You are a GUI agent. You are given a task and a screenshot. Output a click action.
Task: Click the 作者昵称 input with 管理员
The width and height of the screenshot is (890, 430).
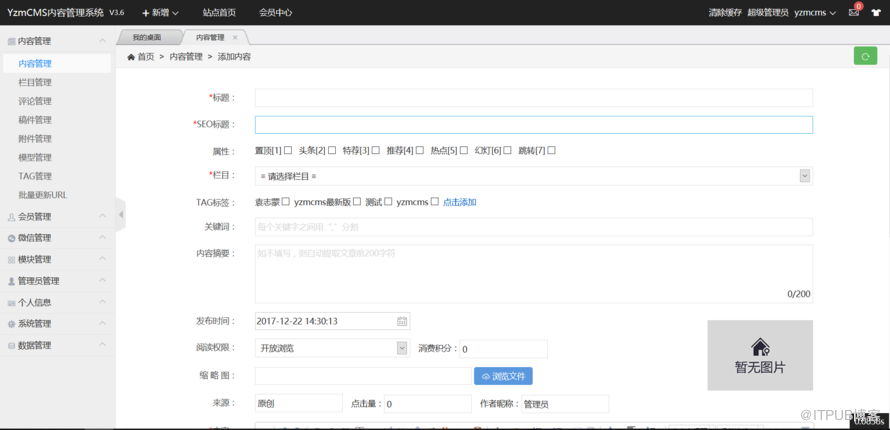click(565, 404)
